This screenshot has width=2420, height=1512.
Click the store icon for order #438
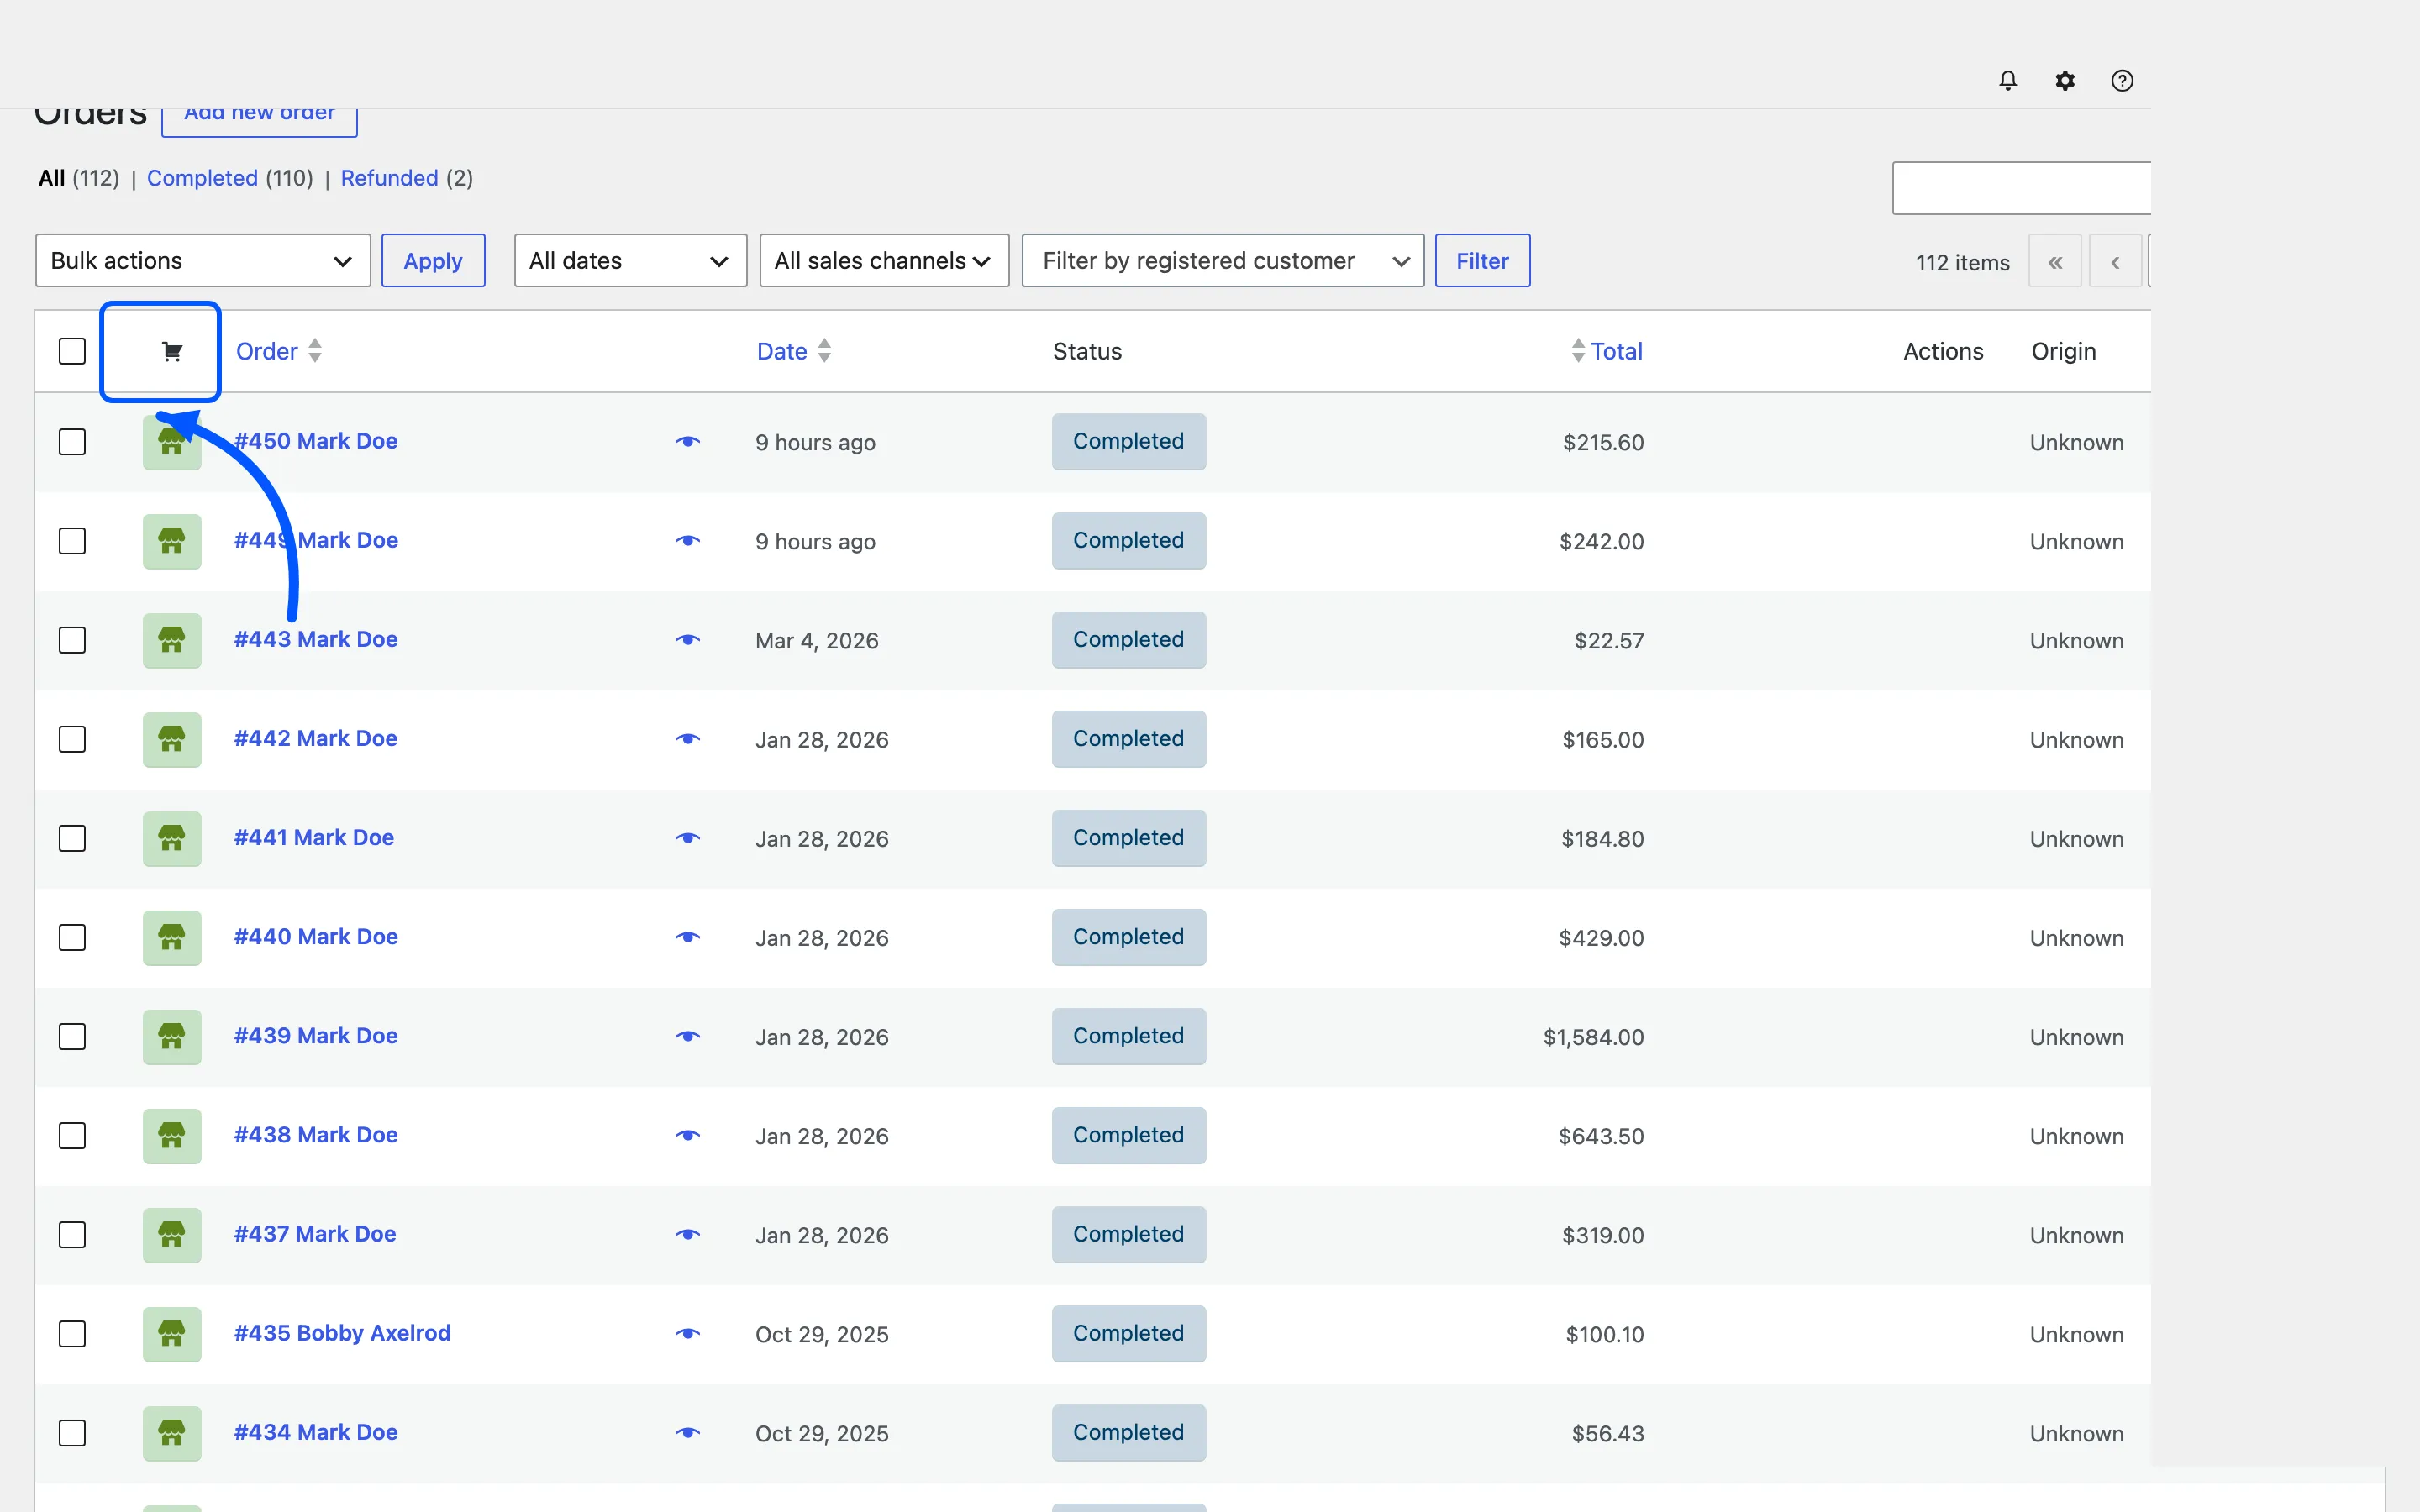coord(172,1135)
